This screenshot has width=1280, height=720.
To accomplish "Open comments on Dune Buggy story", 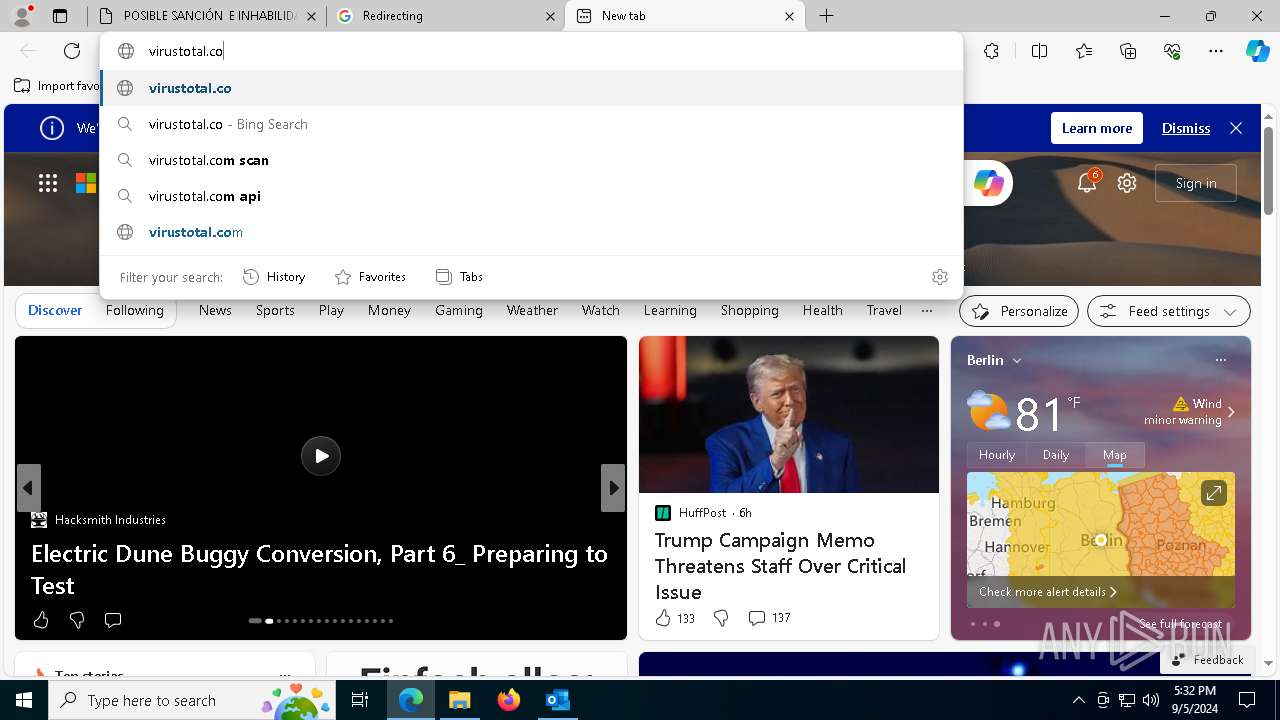I will tap(113, 620).
